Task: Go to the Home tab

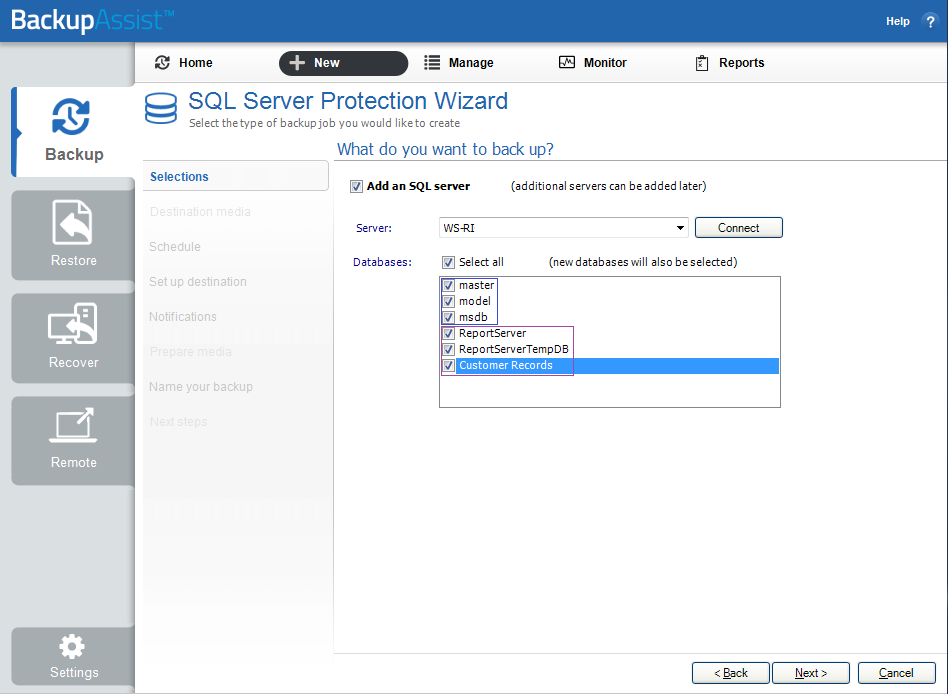Action: pos(195,63)
